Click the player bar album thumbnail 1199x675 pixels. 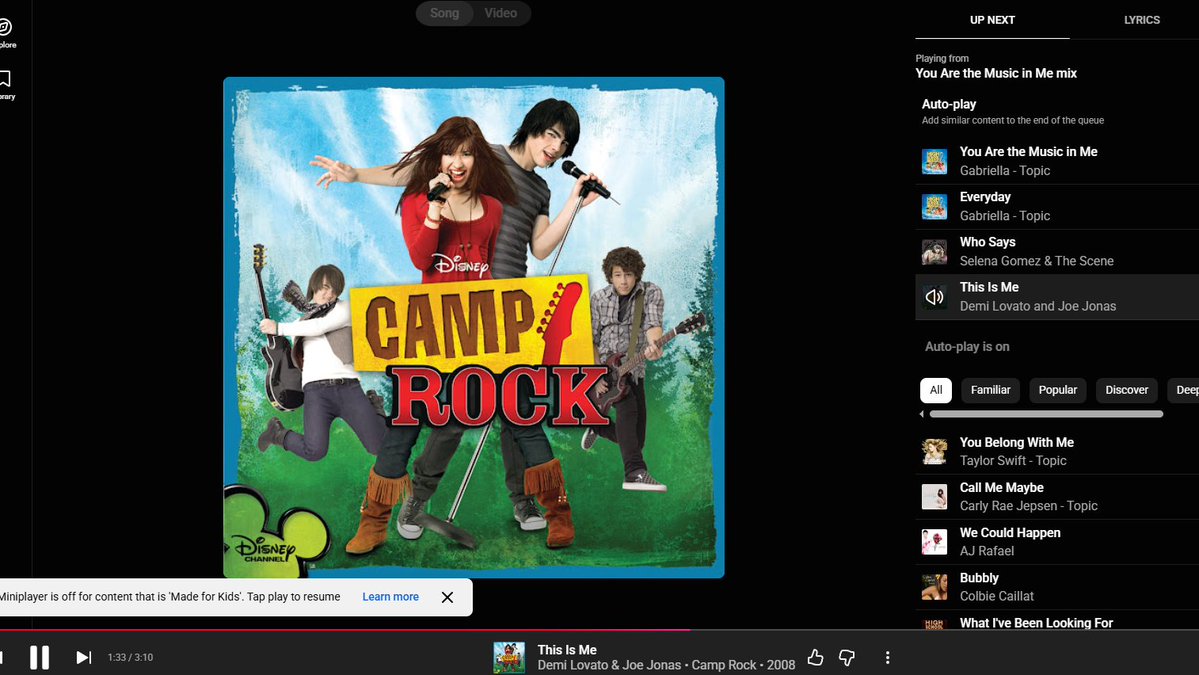tap(509, 657)
